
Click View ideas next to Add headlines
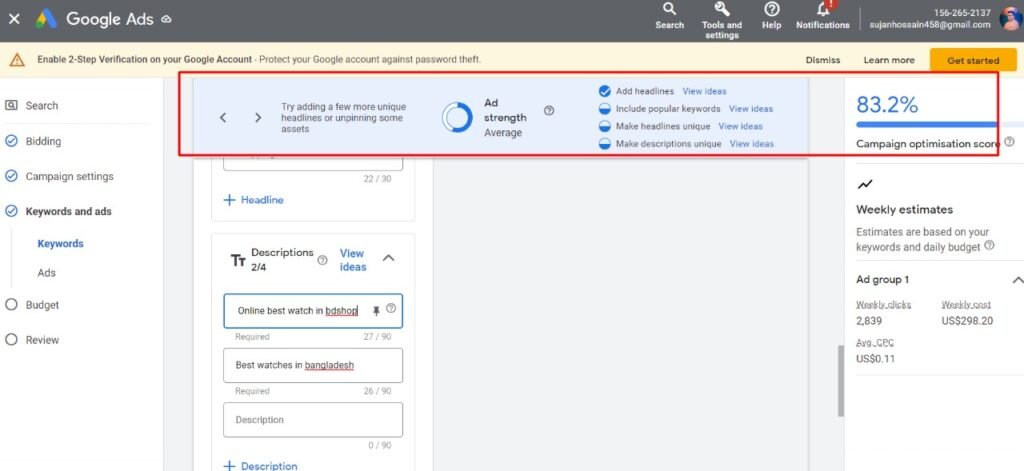704,91
